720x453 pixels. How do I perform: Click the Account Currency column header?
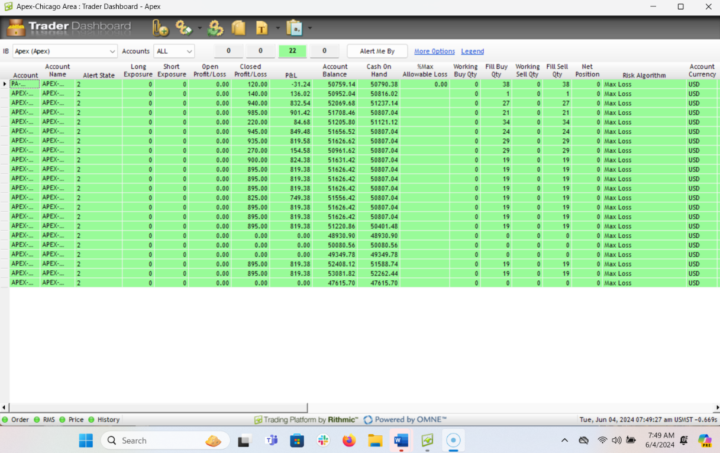coord(702,70)
